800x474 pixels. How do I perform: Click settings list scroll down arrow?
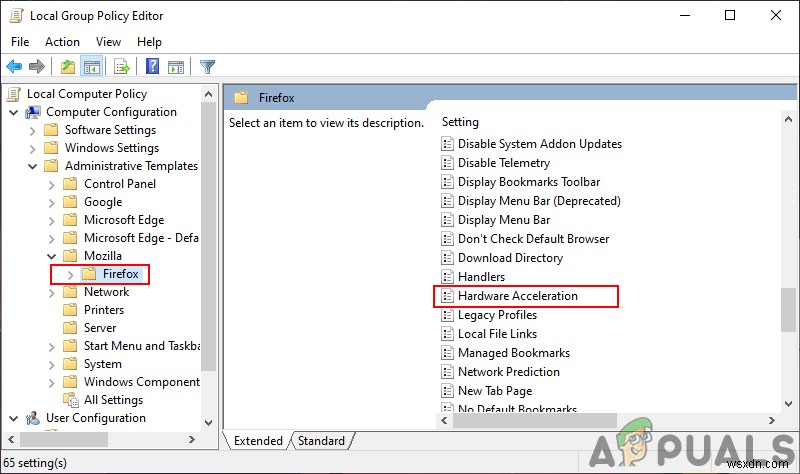(x=788, y=404)
